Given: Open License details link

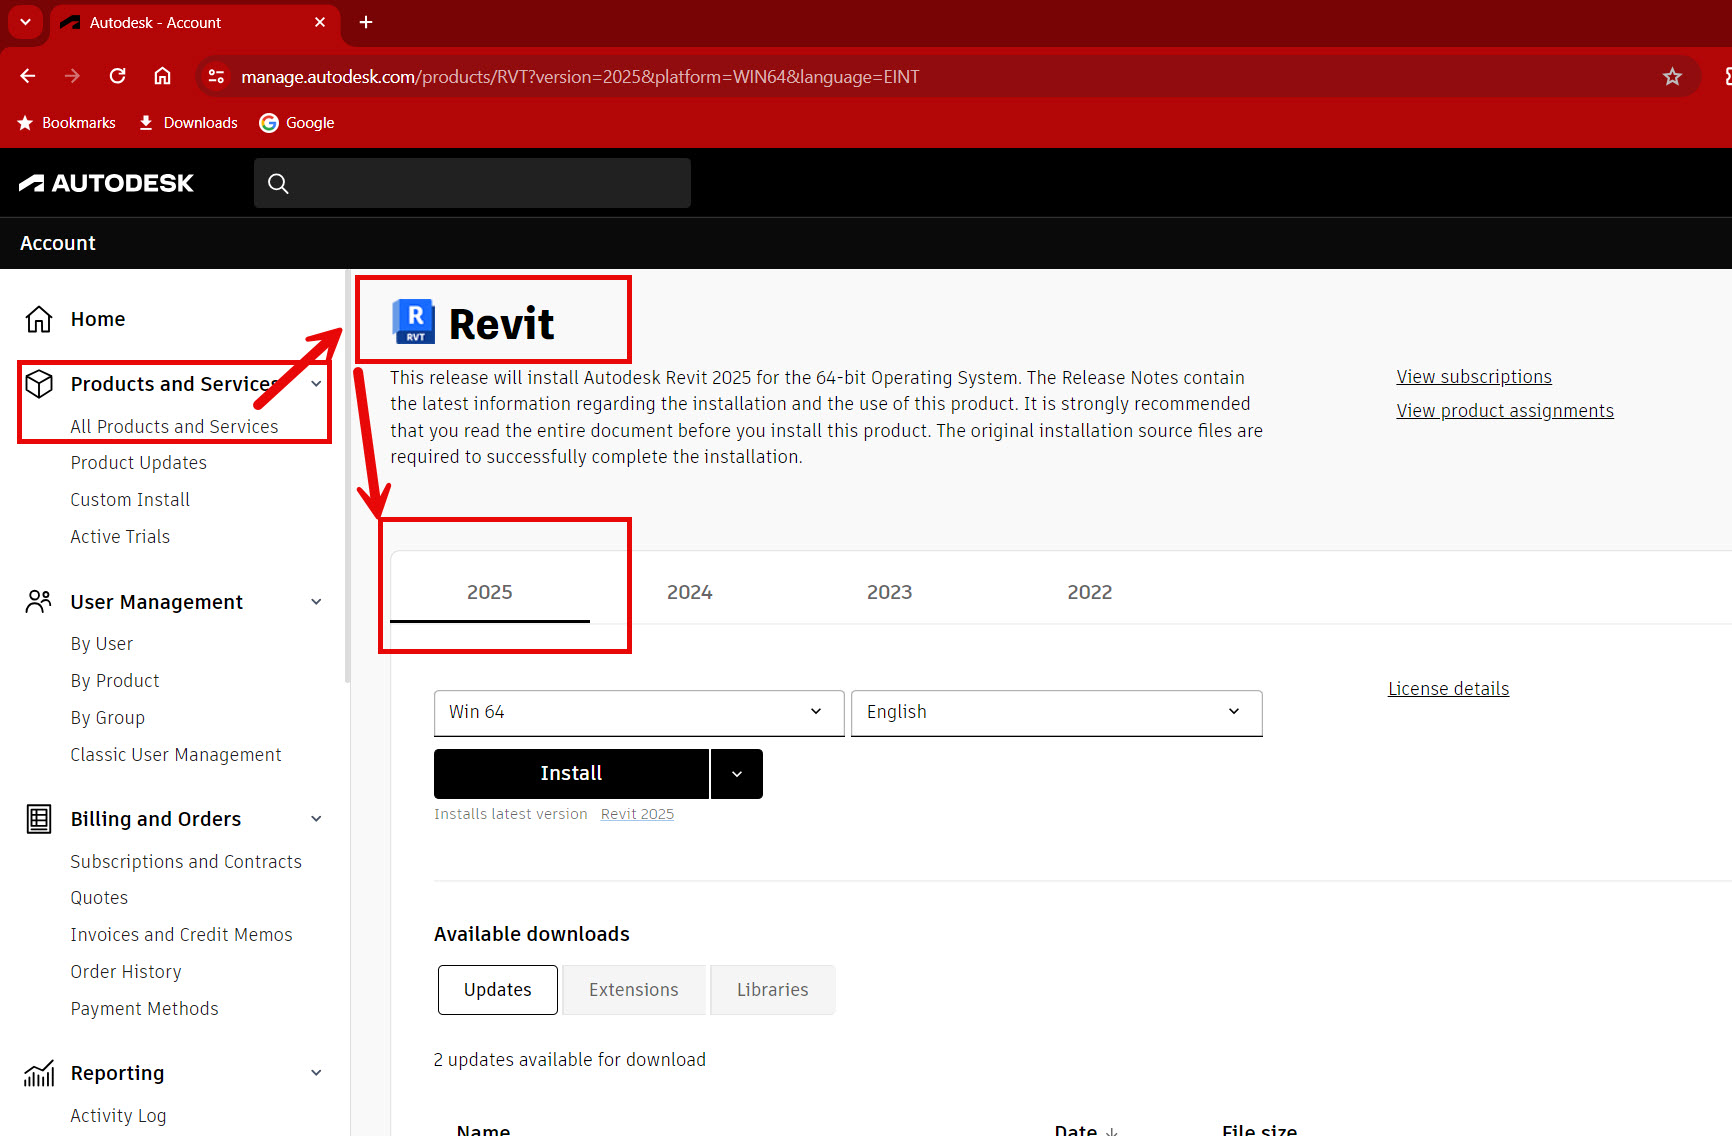Looking at the screenshot, I should [1448, 689].
